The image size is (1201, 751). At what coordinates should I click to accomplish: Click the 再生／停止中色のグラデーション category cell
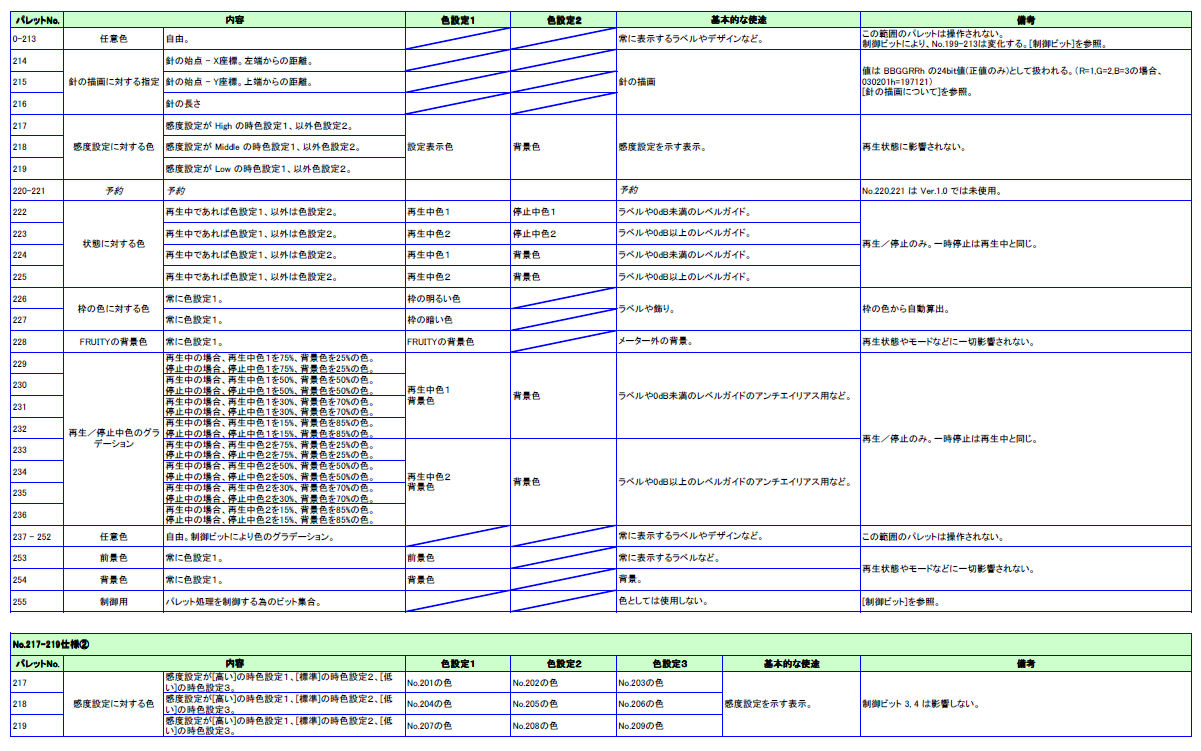pos(113,439)
